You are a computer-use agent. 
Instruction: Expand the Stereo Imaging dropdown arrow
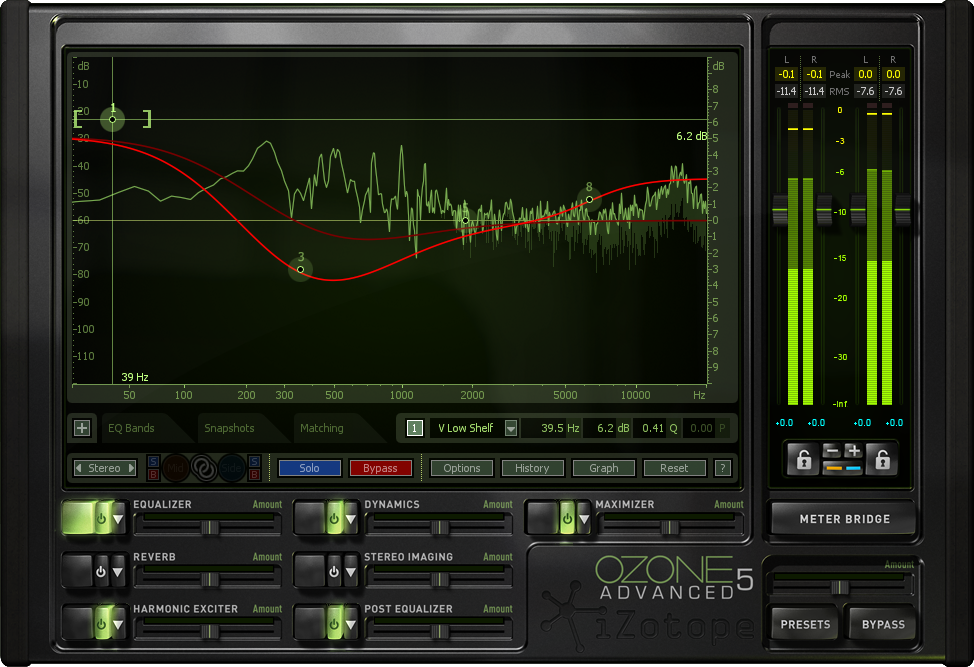coord(351,571)
